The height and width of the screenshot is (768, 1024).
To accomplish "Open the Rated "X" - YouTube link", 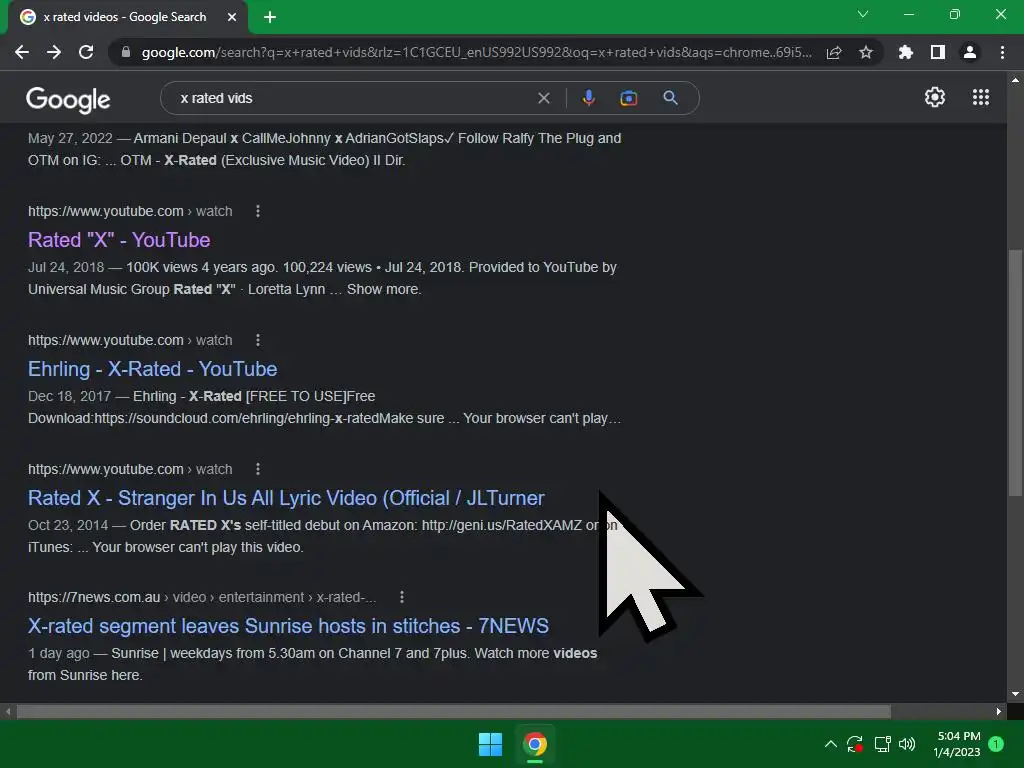I will point(119,240).
